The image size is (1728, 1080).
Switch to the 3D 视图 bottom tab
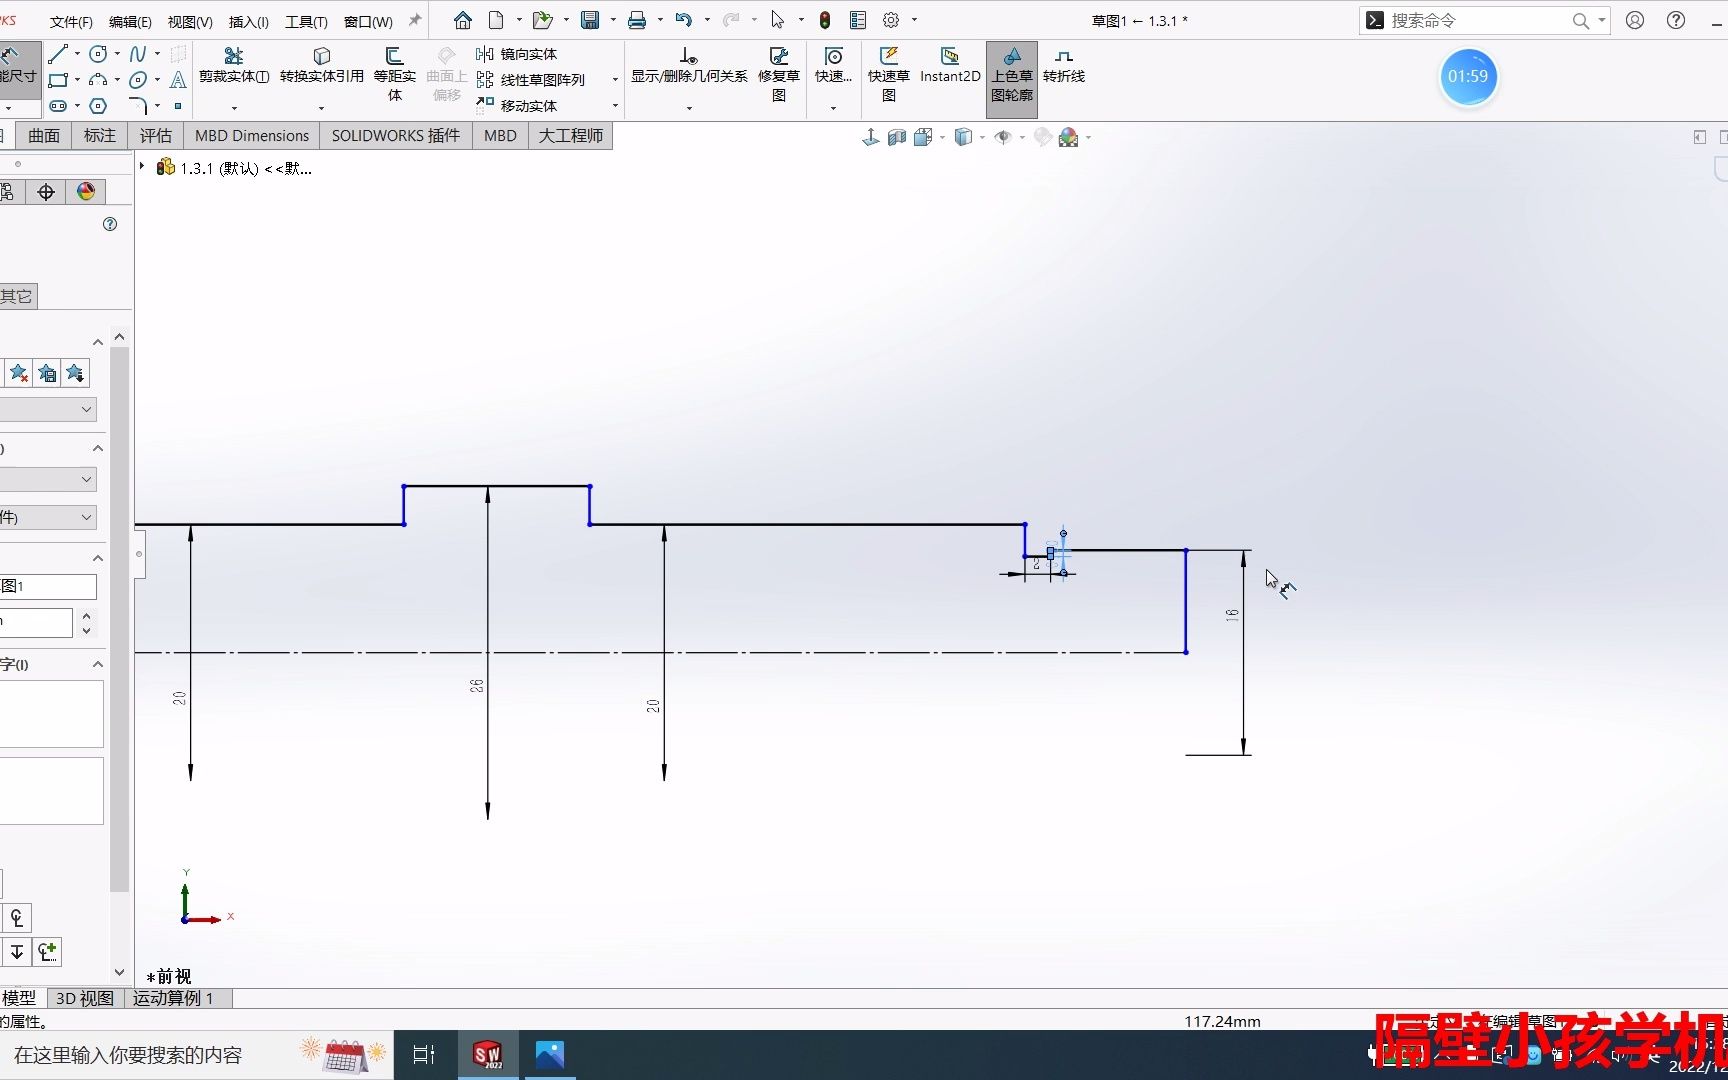[85, 998]
